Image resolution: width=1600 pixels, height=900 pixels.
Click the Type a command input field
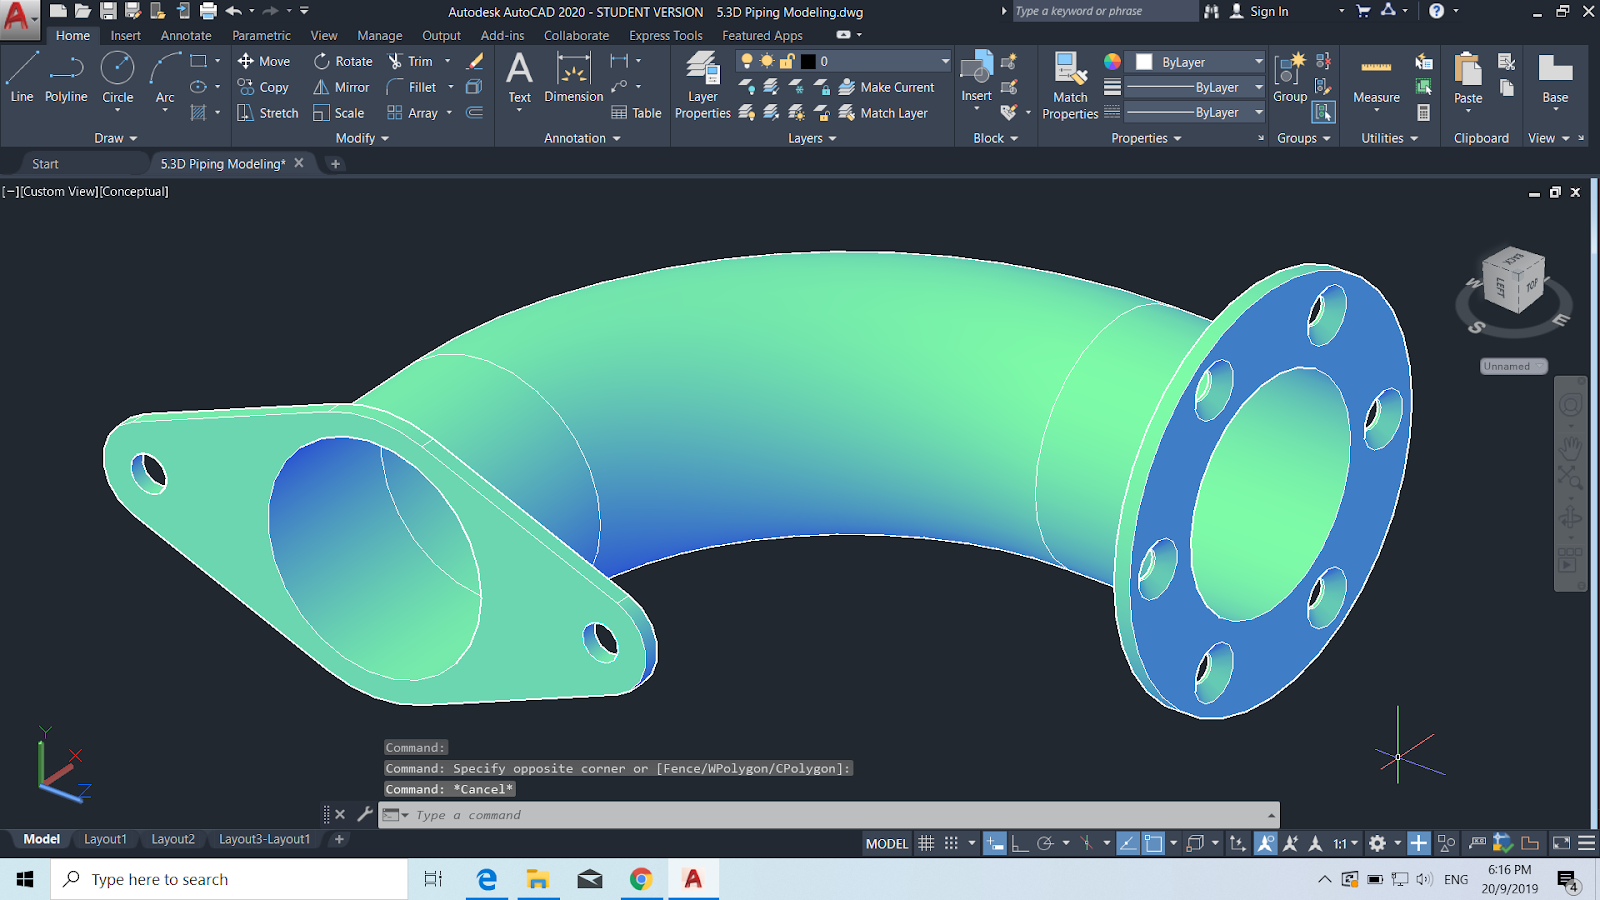point(700,815)
